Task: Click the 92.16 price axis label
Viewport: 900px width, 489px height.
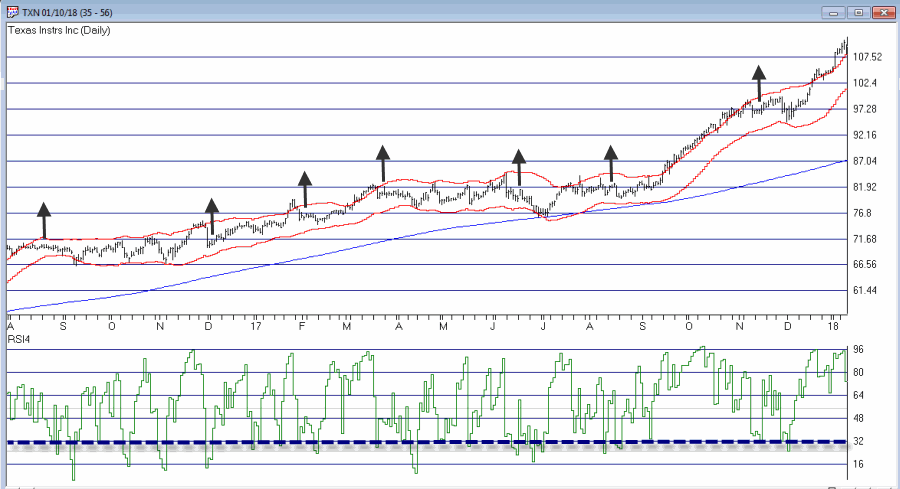Action: click(x=865, y=135)
